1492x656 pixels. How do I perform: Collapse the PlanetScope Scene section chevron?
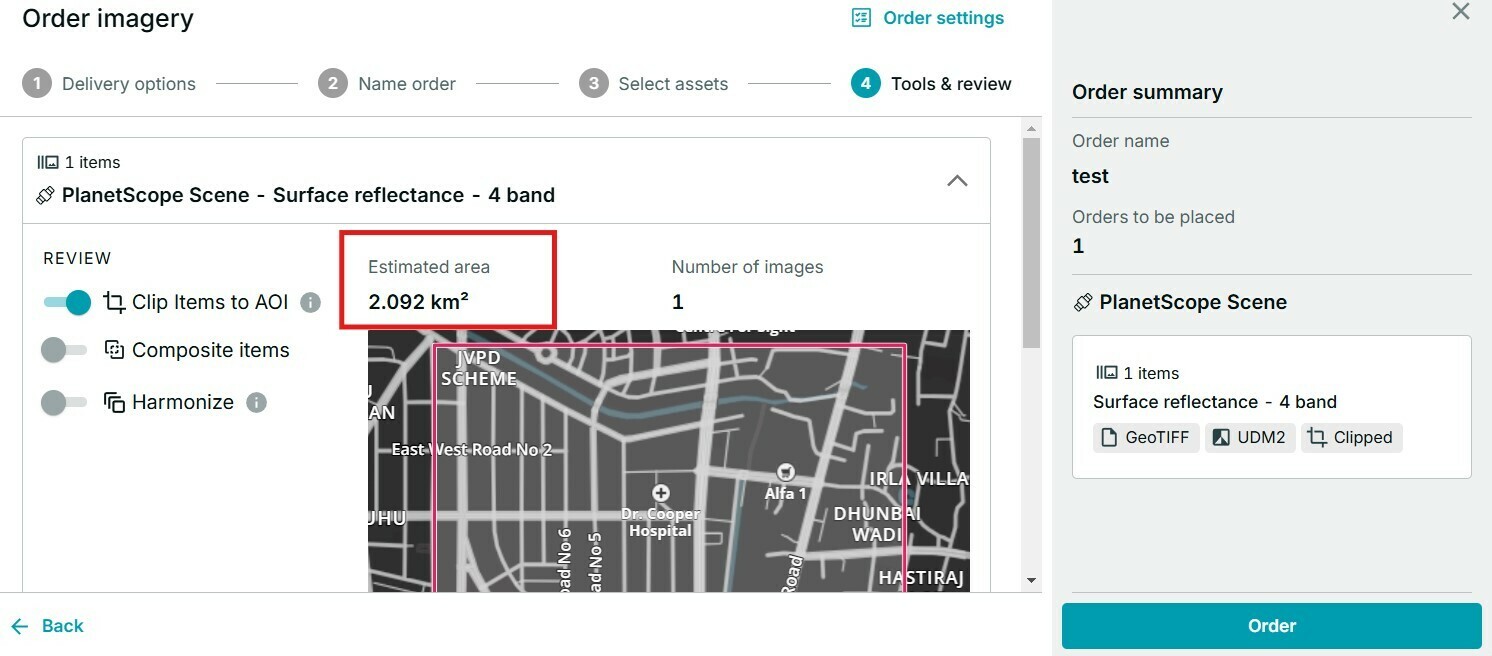pyautogui.click(x=957, y=181)
